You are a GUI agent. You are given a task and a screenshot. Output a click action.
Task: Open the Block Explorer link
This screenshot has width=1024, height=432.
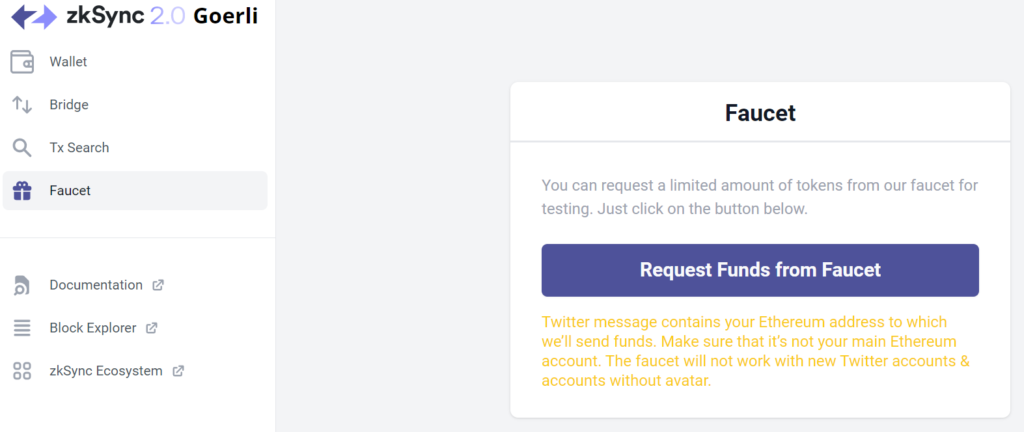click(x=93, y=328)
